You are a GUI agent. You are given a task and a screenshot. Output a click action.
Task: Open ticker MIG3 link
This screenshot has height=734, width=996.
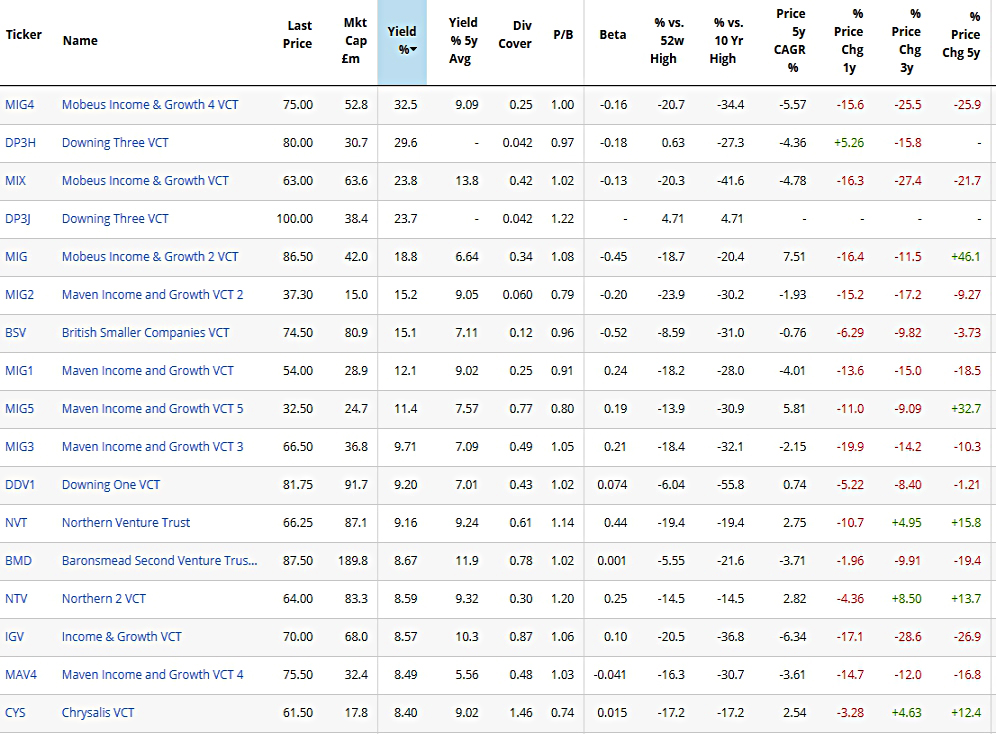click(20, 447)
